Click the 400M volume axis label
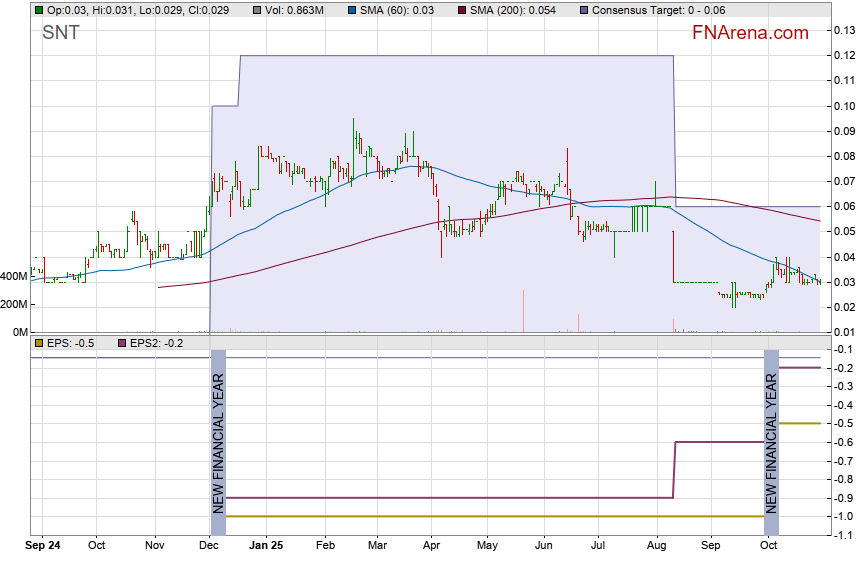859x566 pixels. coord(15,276)
